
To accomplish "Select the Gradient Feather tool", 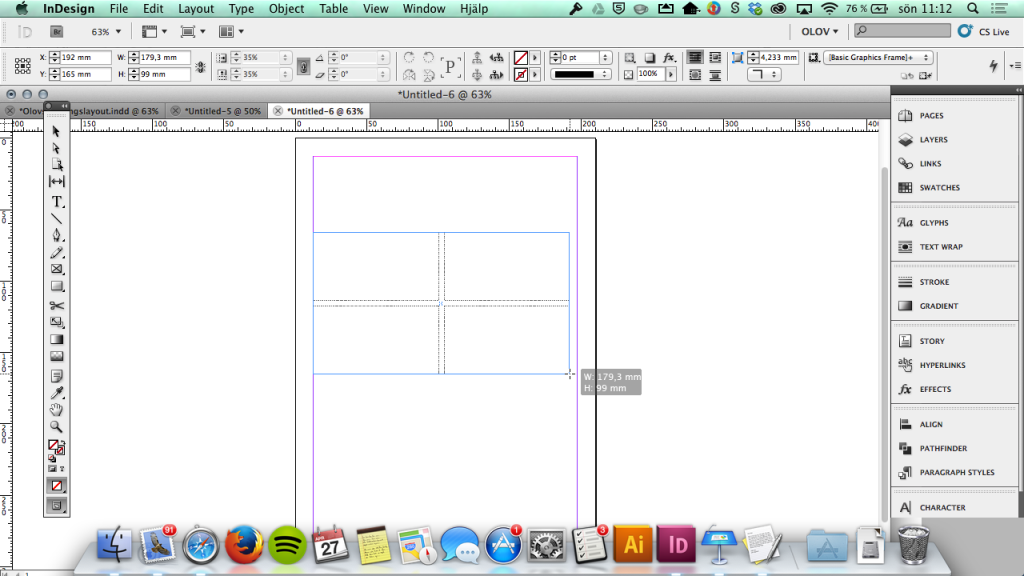I will [57, 356].
